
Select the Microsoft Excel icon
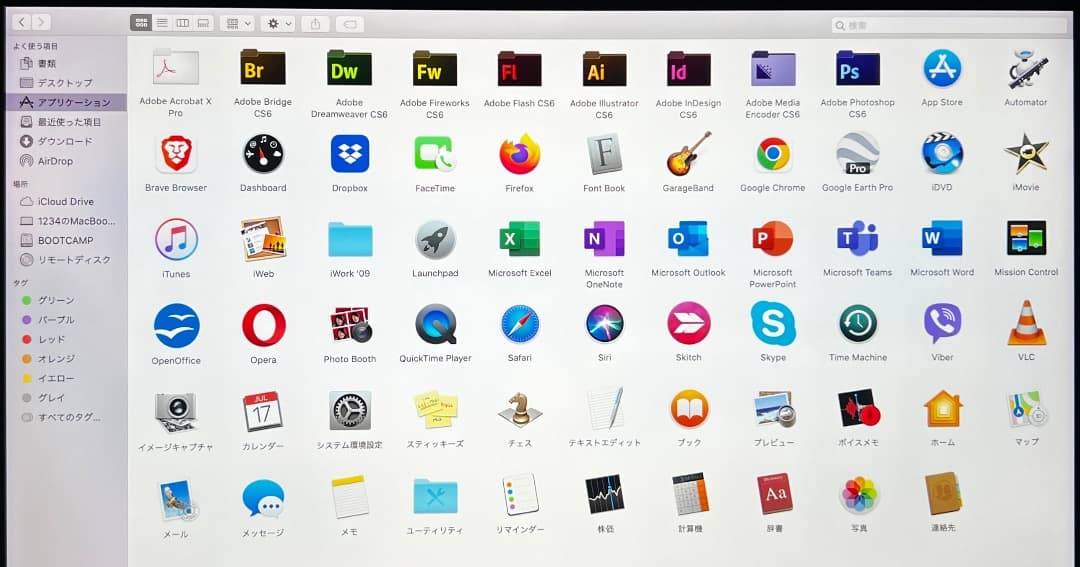point(519,240)
